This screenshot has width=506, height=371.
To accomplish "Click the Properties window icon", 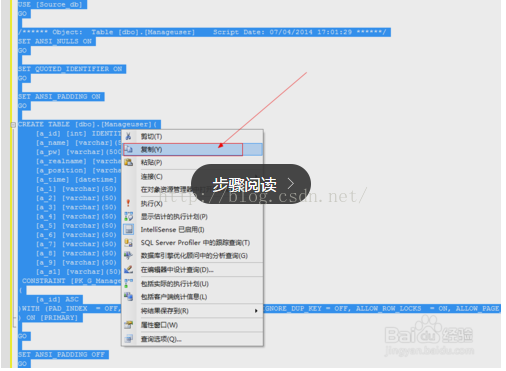I will [x=128, y=325].
